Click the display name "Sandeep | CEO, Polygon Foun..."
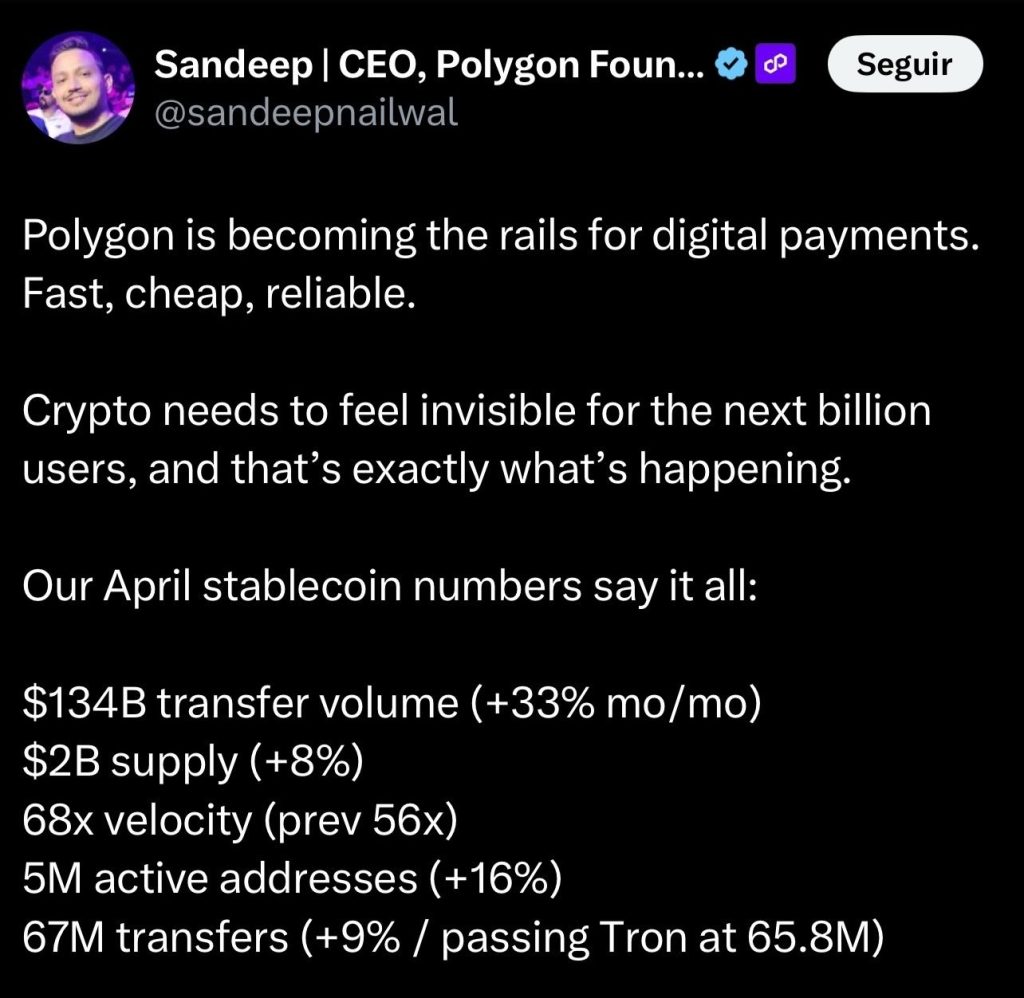Image resolution: width=1024 pixels, height=998 pixels. (429, 66)
